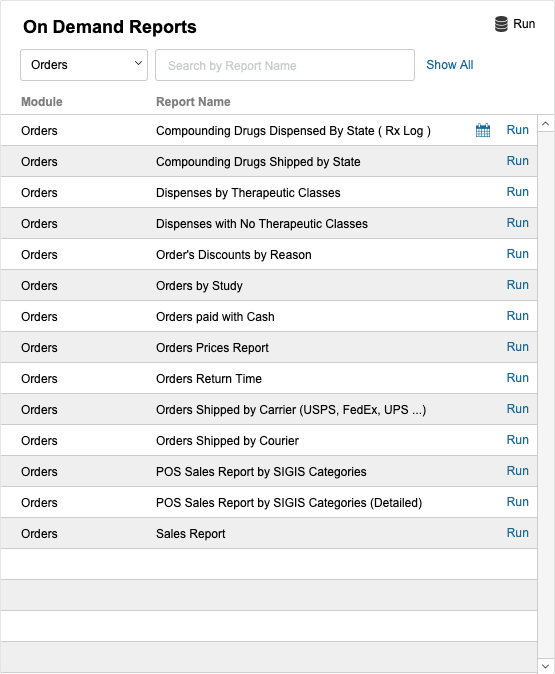The height and width of the screenshot is (674, 555).
Task: Run Order's Discounts by Reason report
Action: pyautogui.click(x=518, y=254)
